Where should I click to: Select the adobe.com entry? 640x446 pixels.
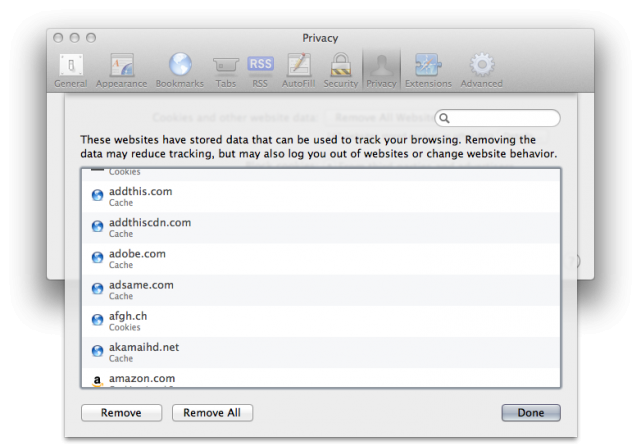pos(321,259)
